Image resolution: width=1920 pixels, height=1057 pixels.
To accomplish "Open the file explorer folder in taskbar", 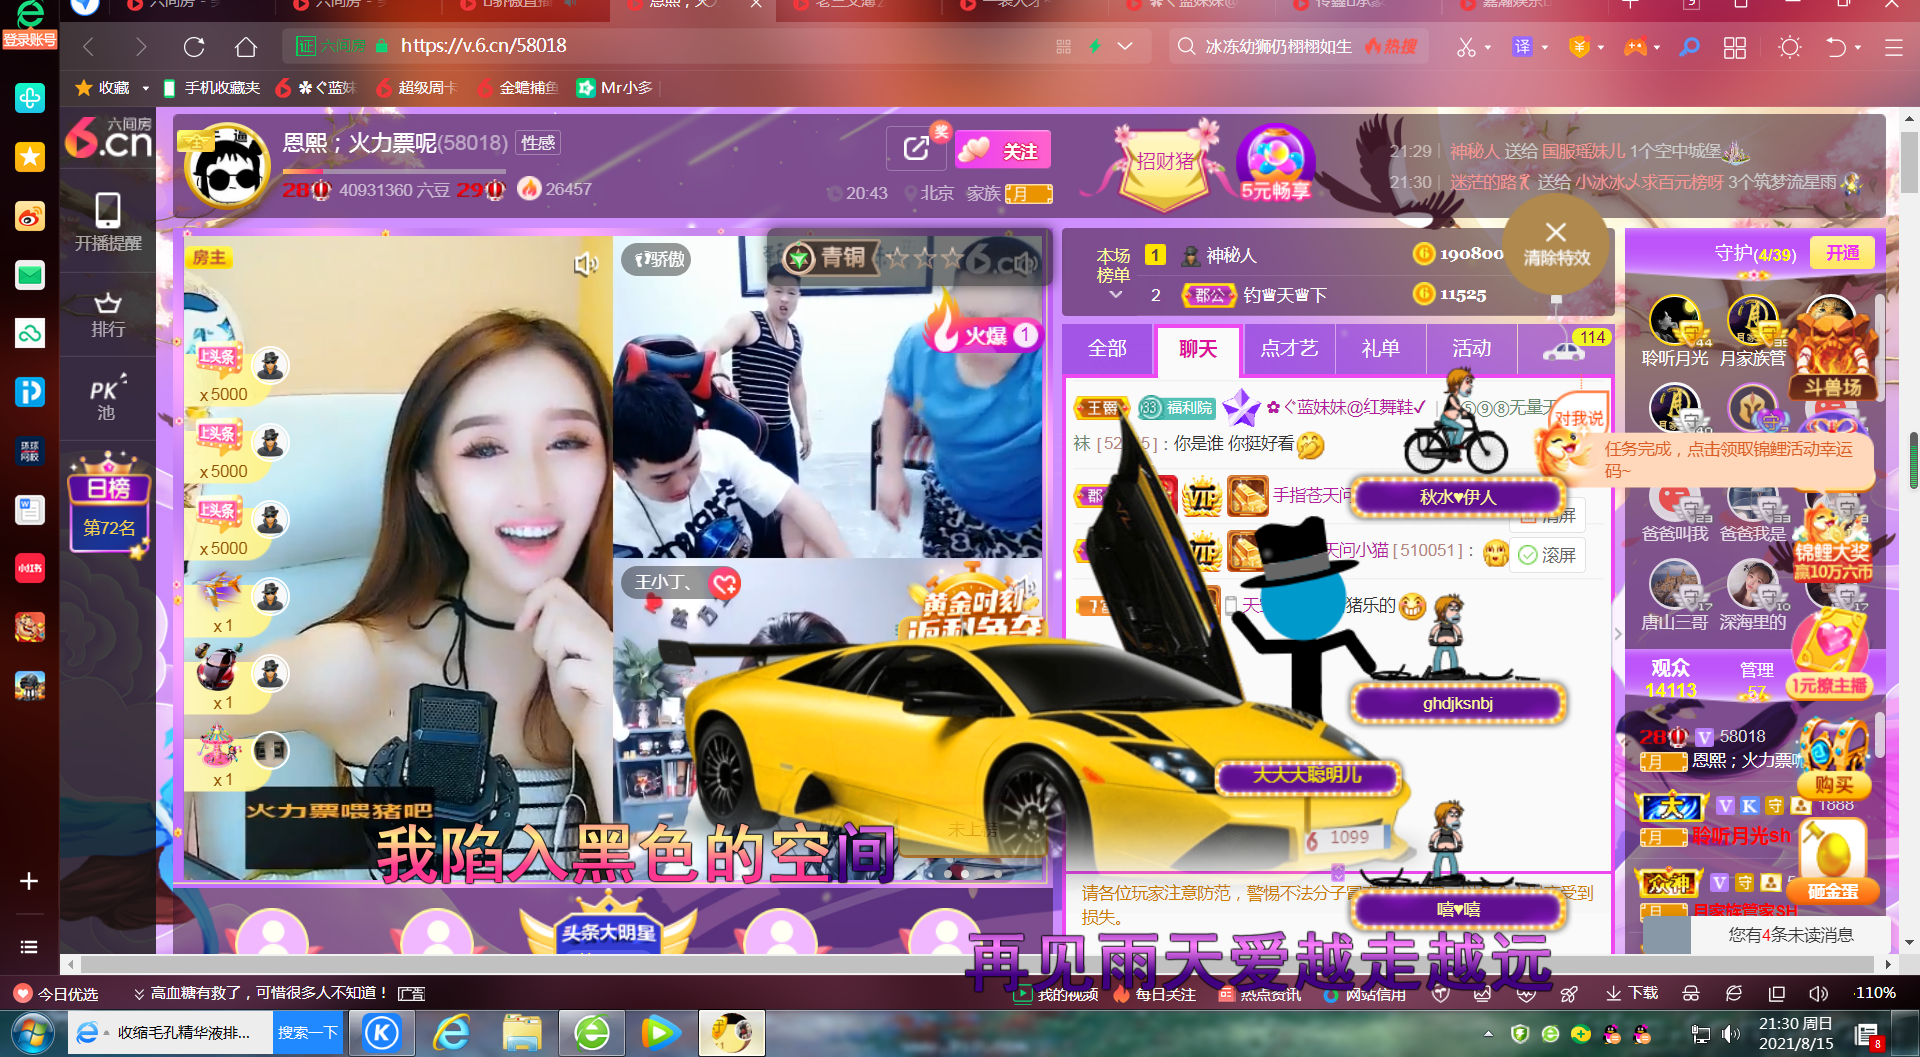I will (522, 1033).
